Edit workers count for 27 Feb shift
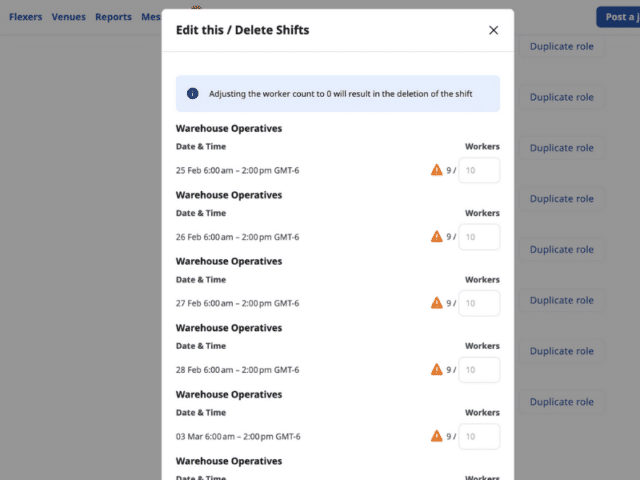The width and height of the screenshot is (640, 480). coord(479,303)
